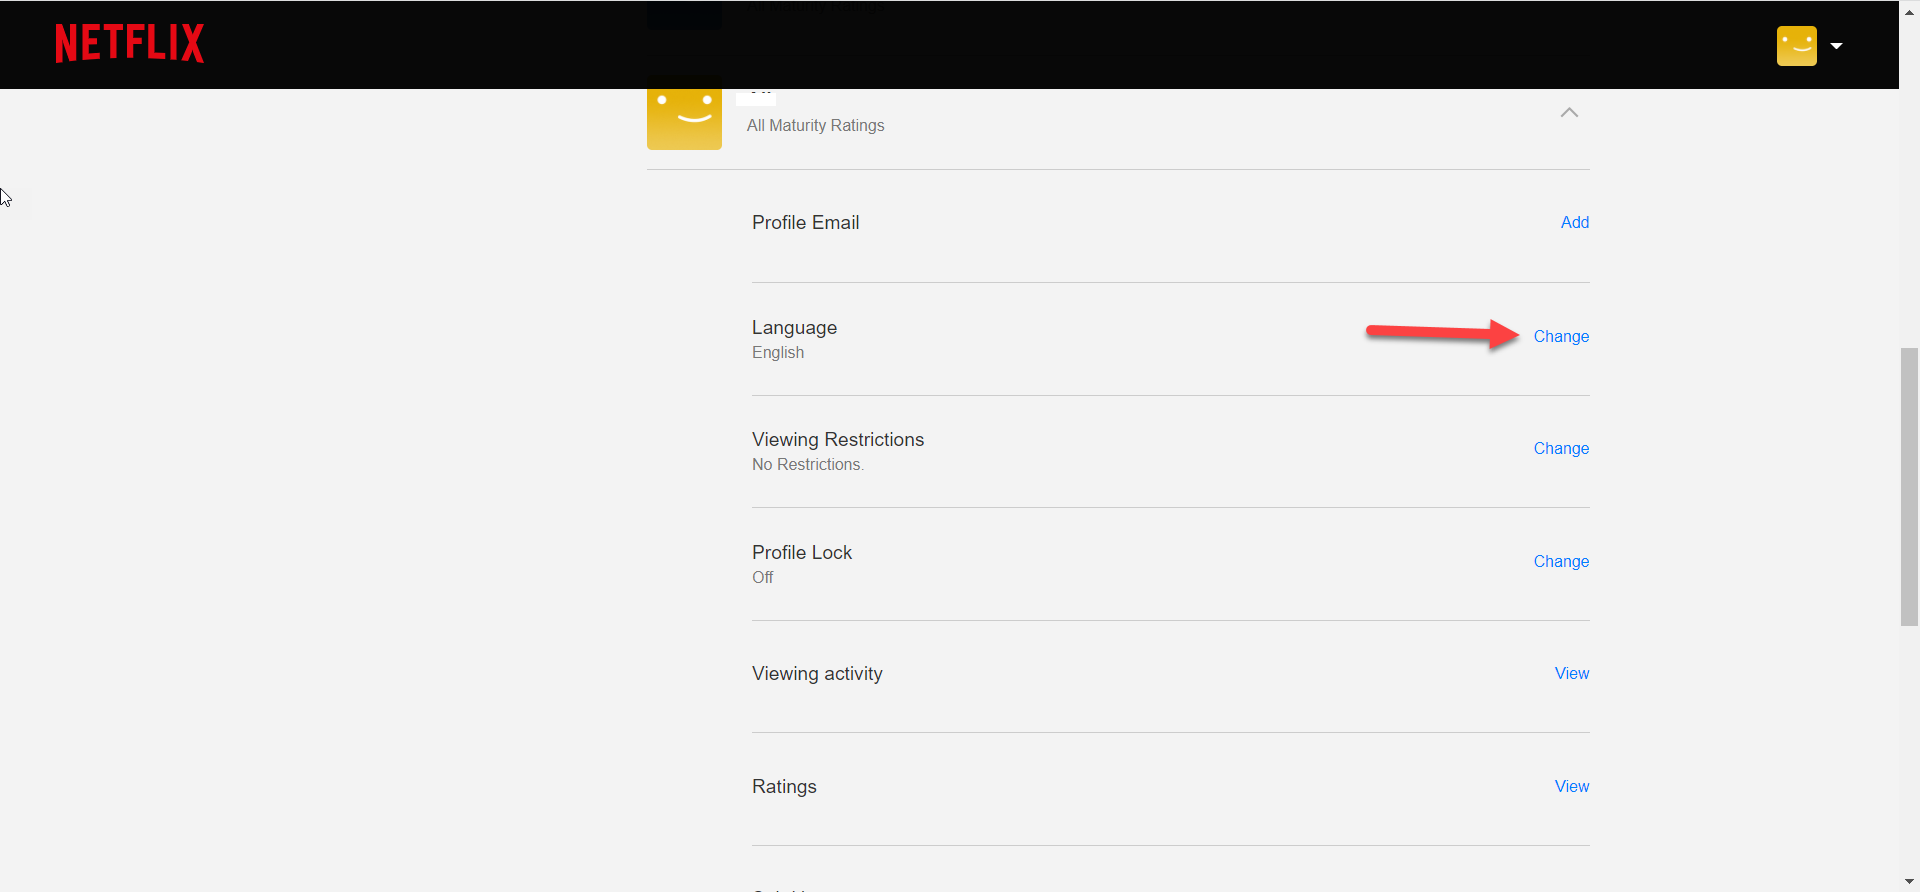Click the Viewing Restrictions heading
This screenshot has width=1920, height=892.
coord(837,440)
